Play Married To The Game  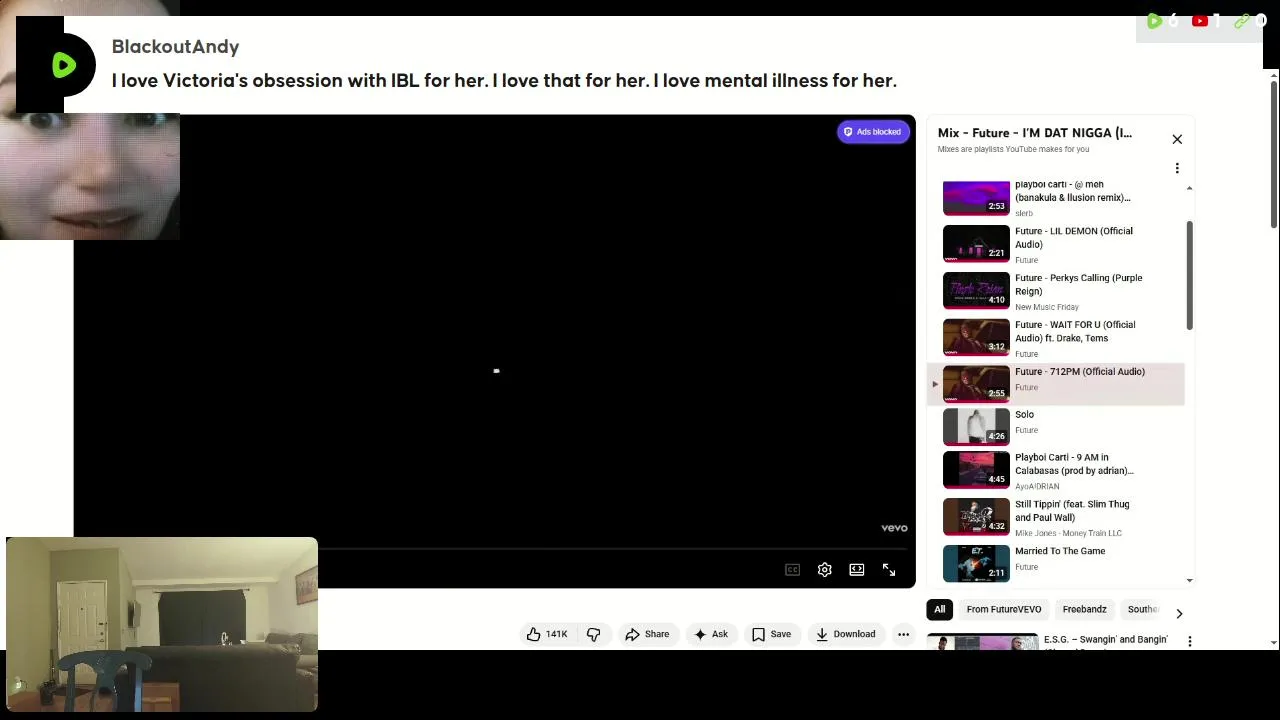point(1055,562)
